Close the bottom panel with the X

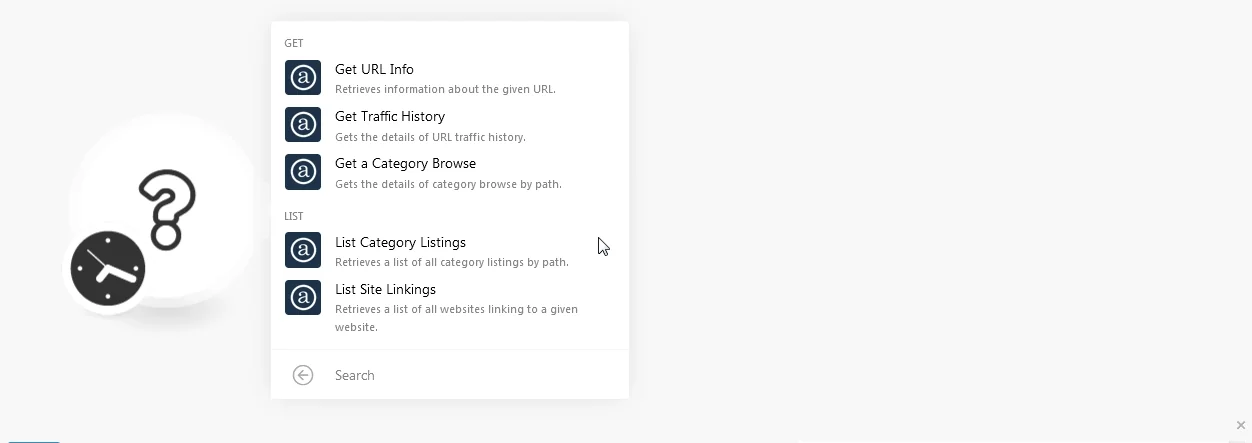(1241, 425)
